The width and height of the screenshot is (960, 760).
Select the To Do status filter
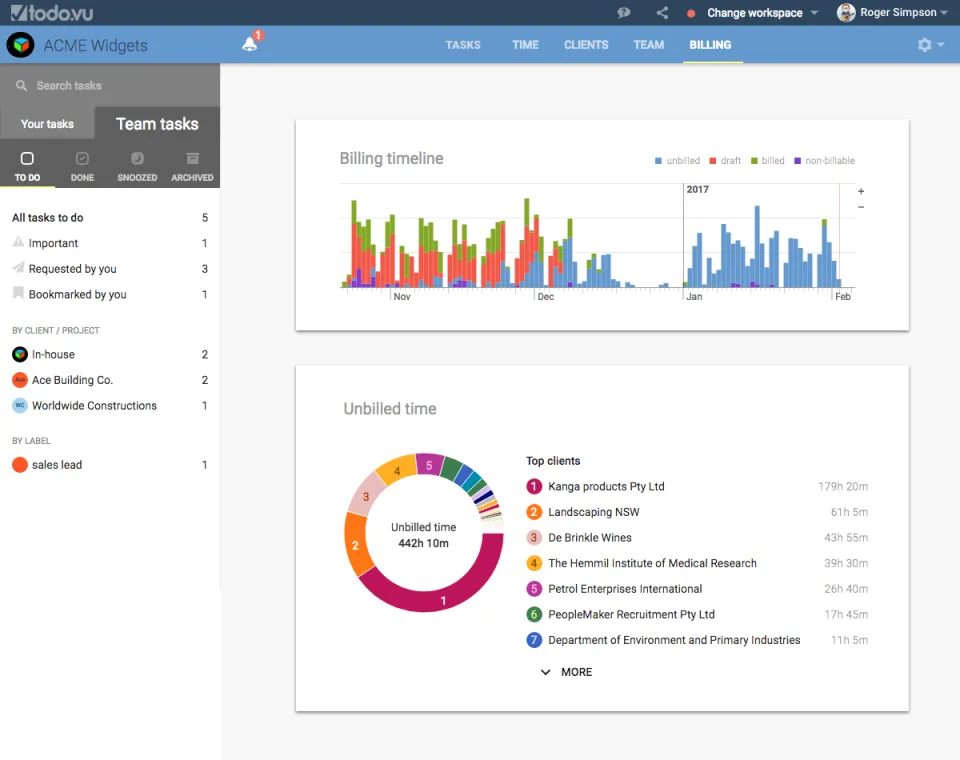[27, 167]
